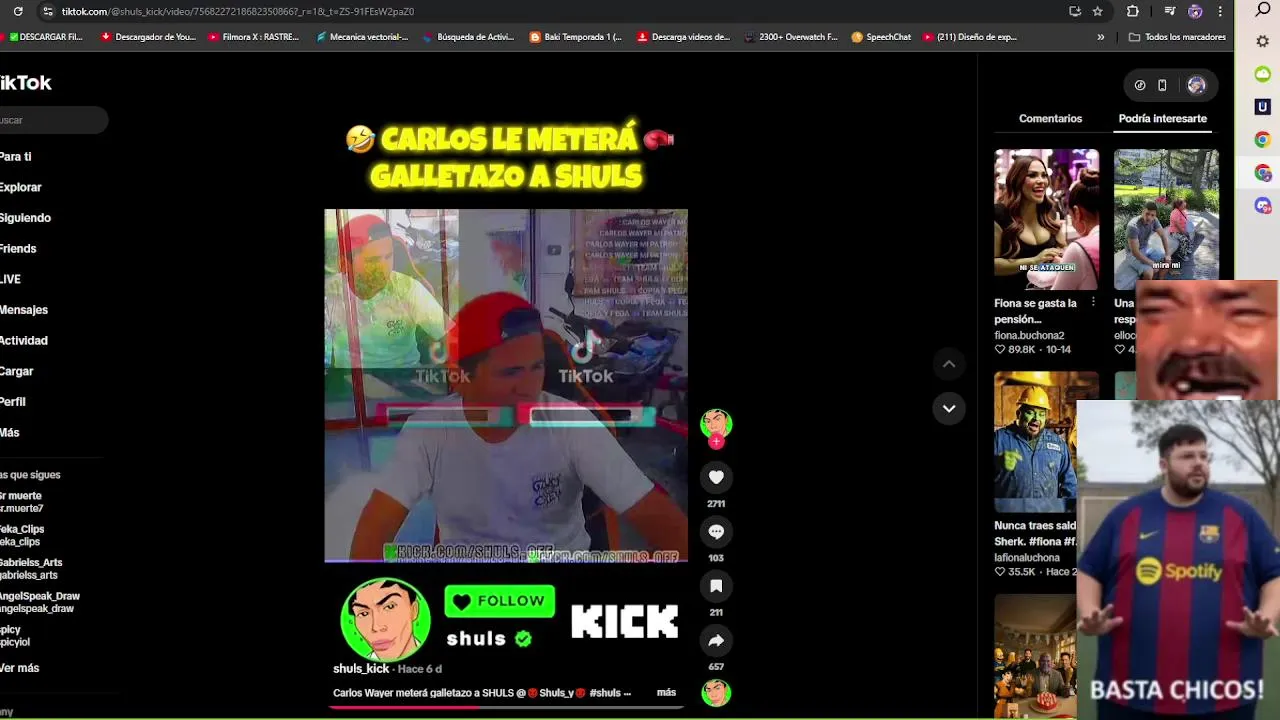Switch to Podría interesarte tab
The height and width of the screenshot is (720, 1280).
(x=1162, y=118)
